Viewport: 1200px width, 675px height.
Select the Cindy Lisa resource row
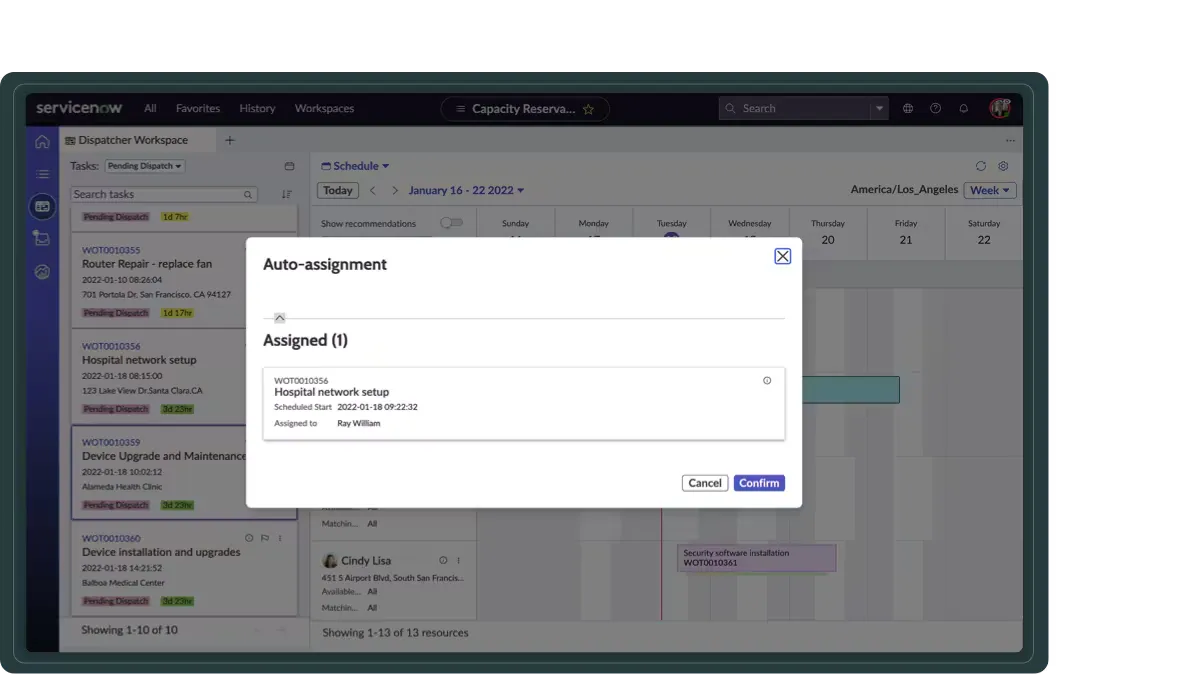394,582
